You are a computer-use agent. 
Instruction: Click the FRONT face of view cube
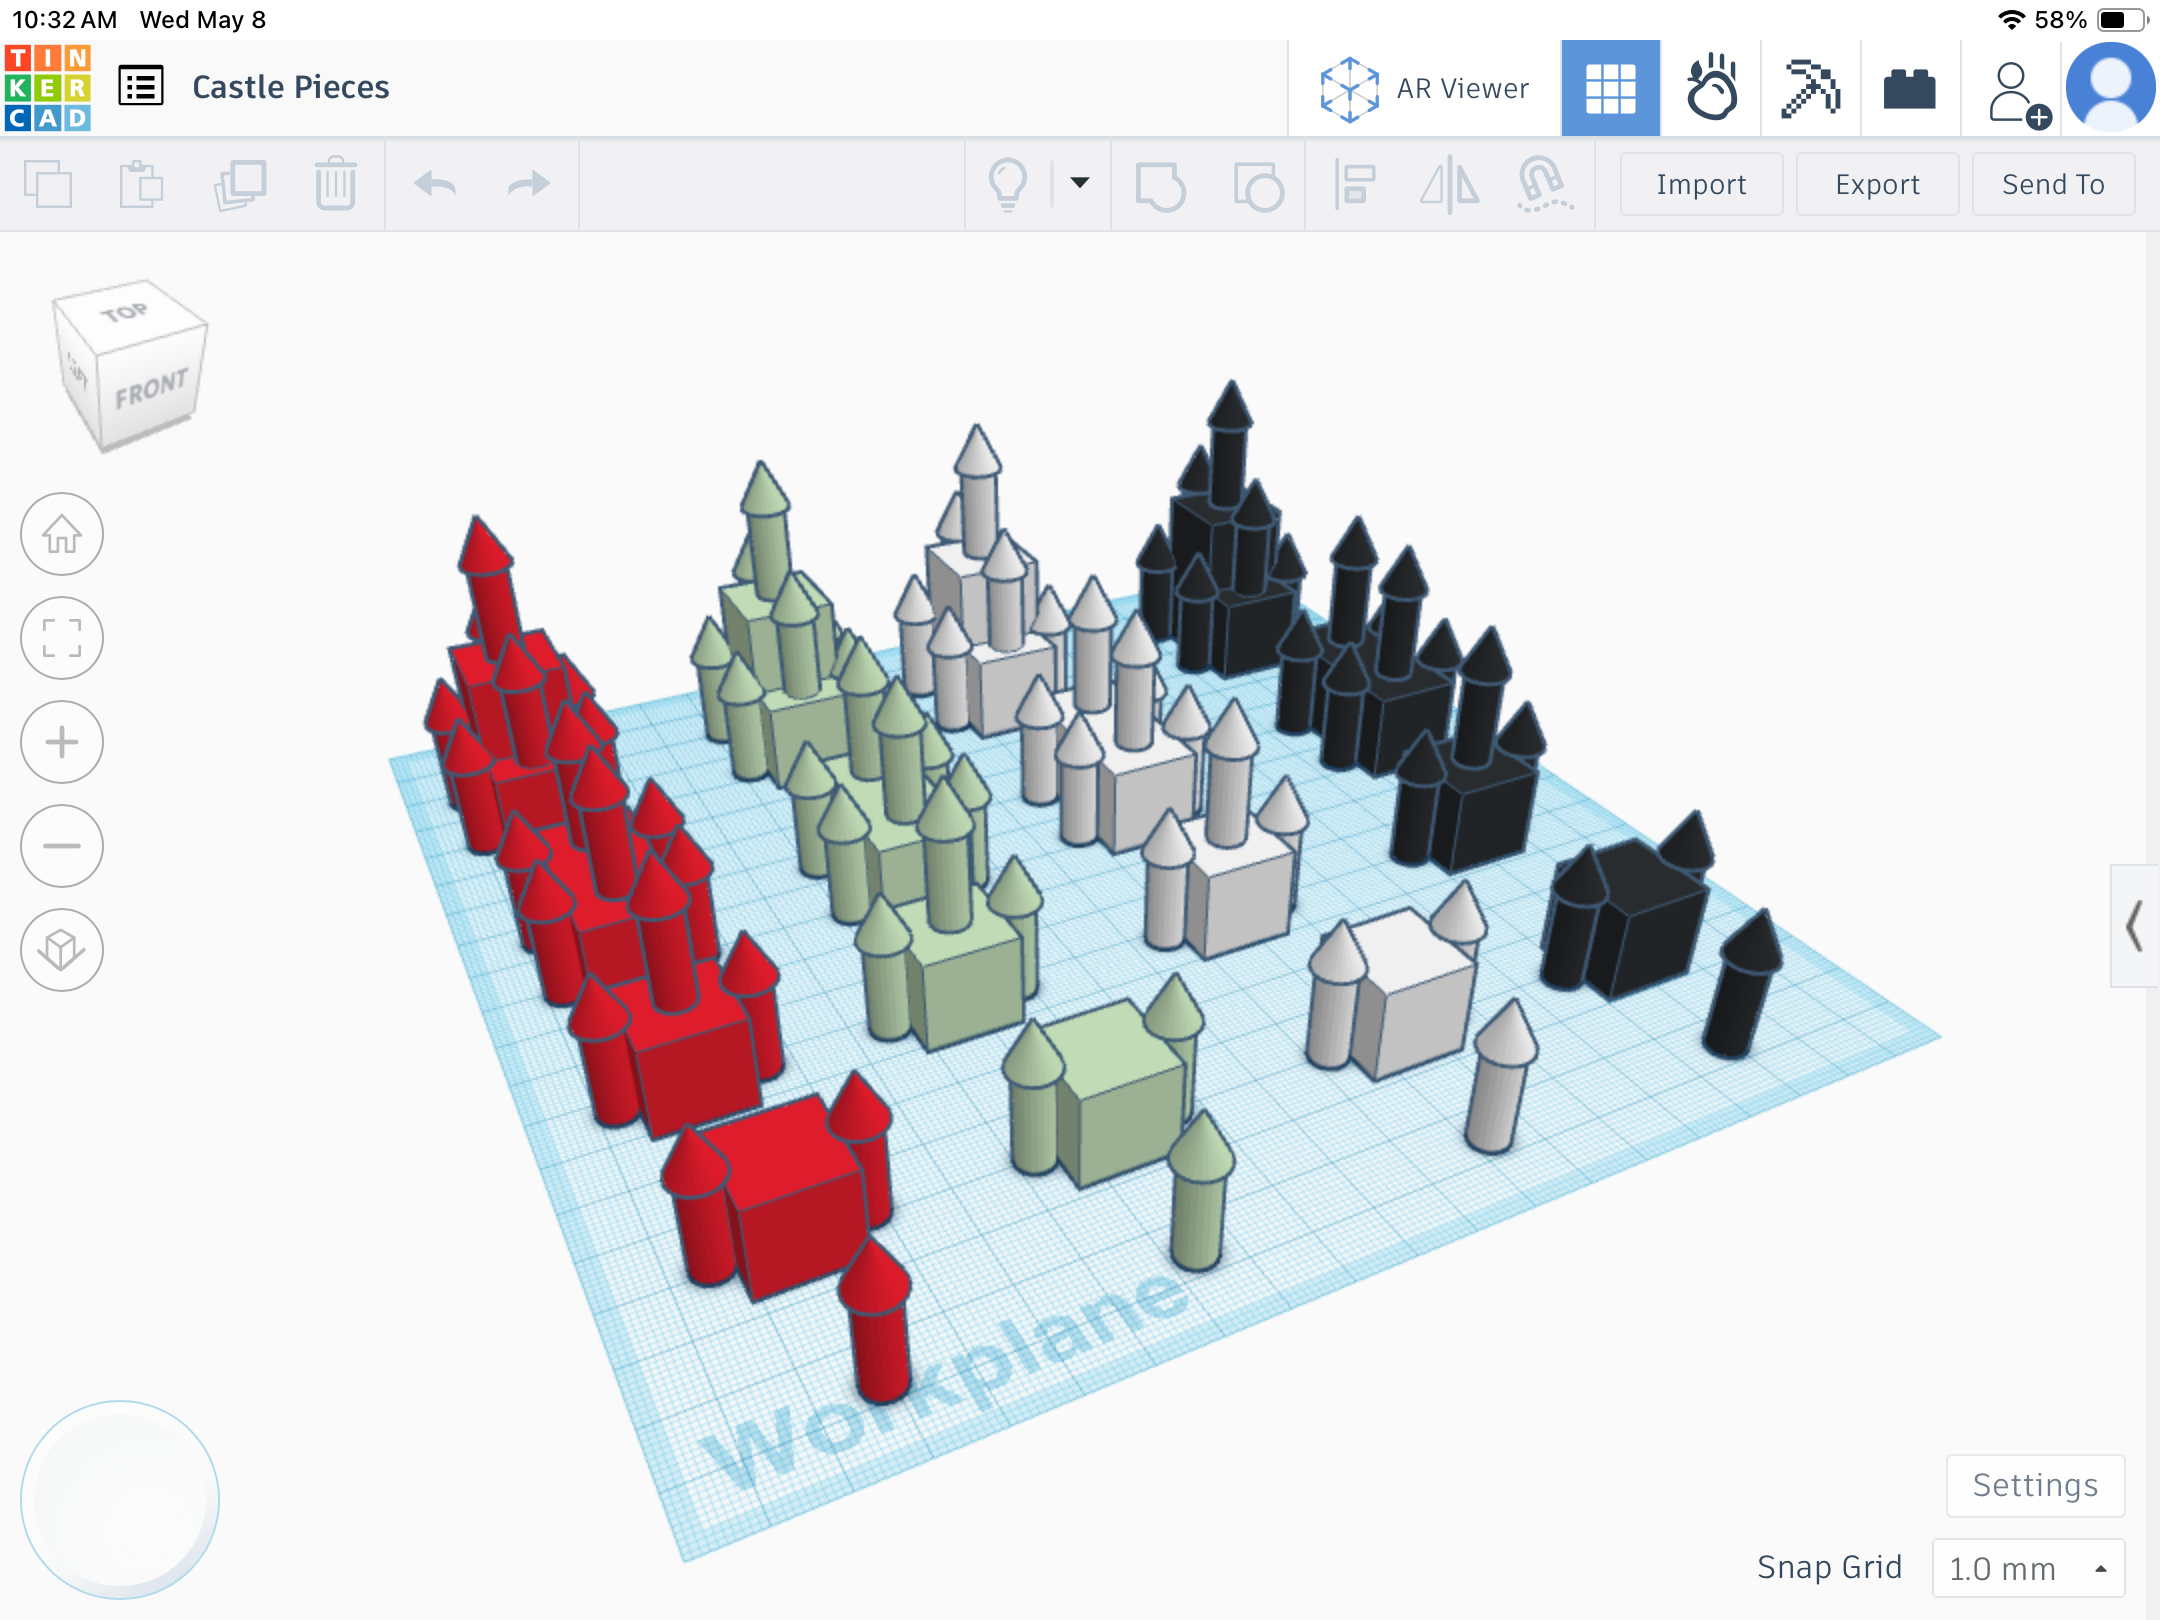coord(152,390)
